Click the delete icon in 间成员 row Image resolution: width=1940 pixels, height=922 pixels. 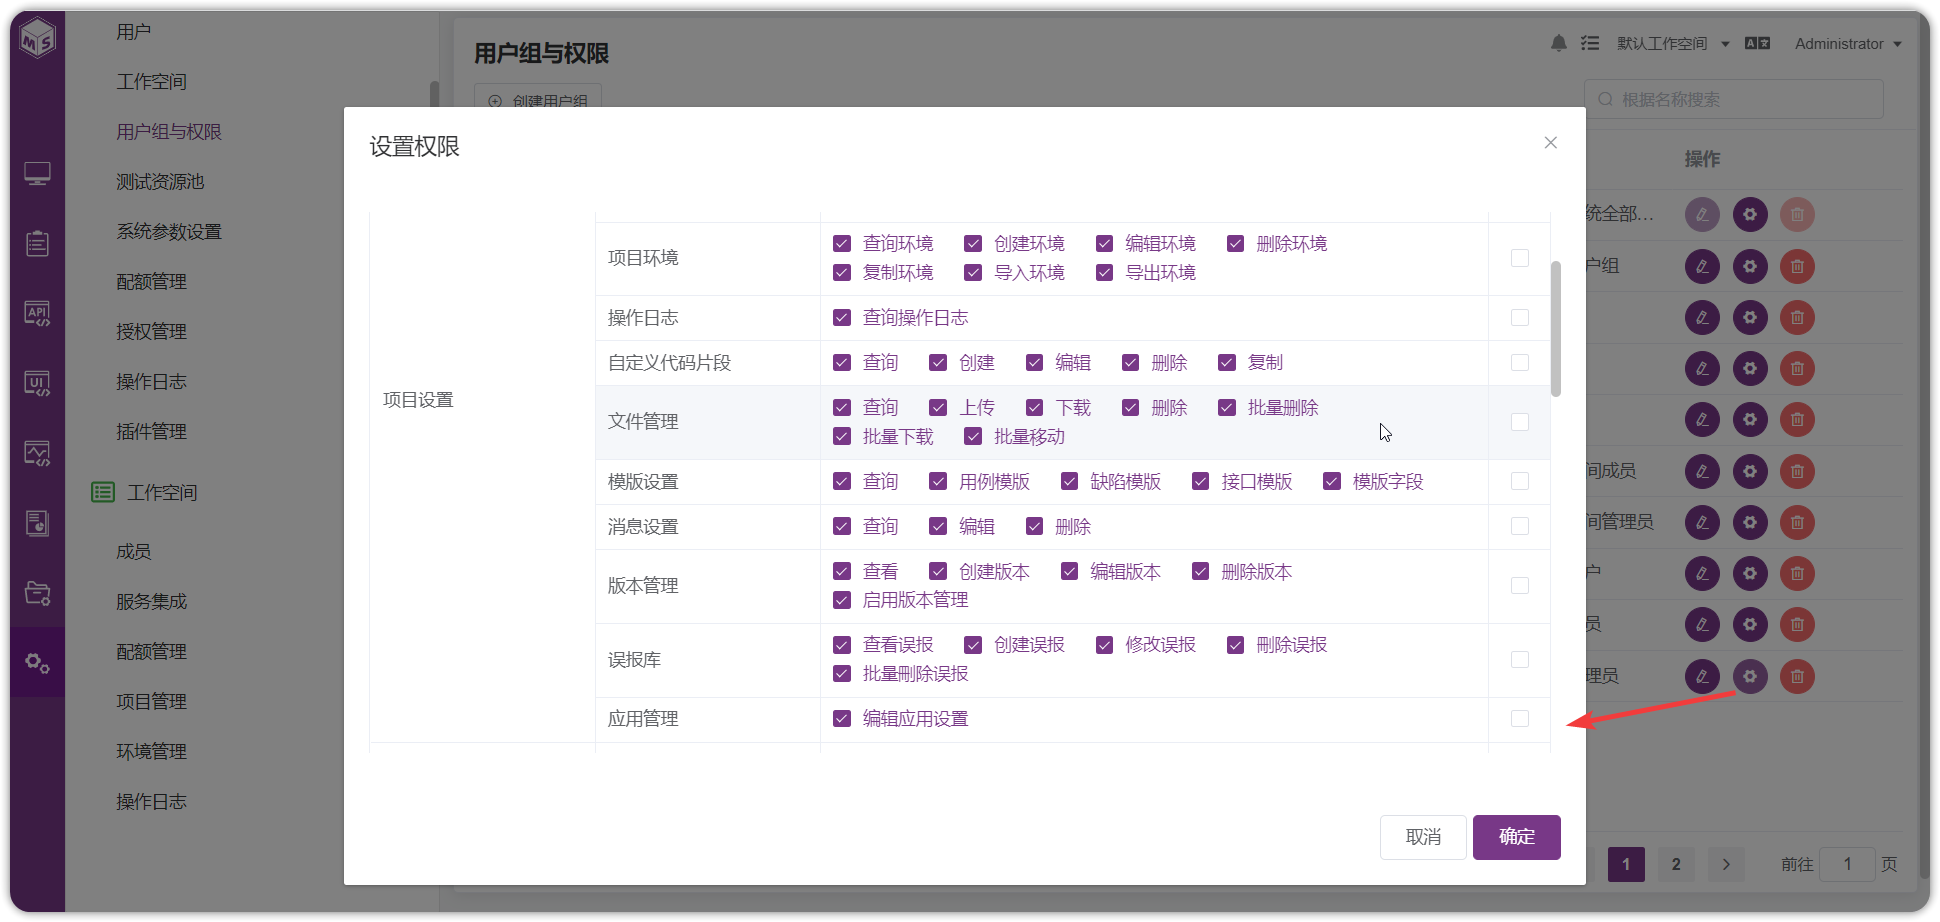(x=1797, y=471)
